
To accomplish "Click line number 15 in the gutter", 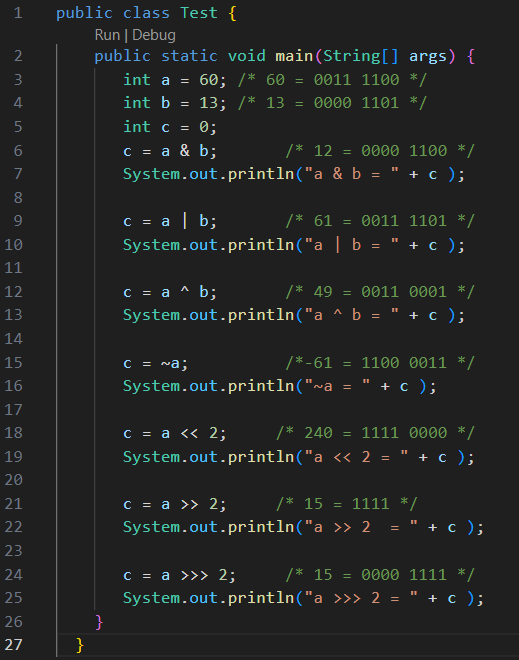I will (x=13, y=362).
